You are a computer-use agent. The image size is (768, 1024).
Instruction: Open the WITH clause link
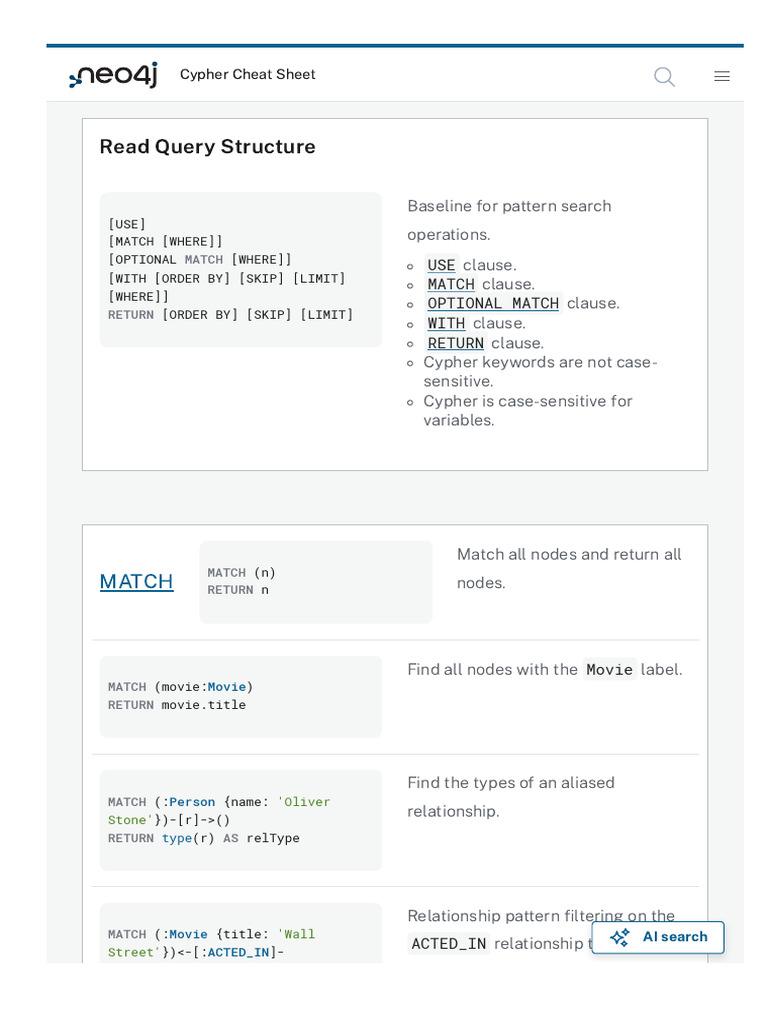(446, 323)
